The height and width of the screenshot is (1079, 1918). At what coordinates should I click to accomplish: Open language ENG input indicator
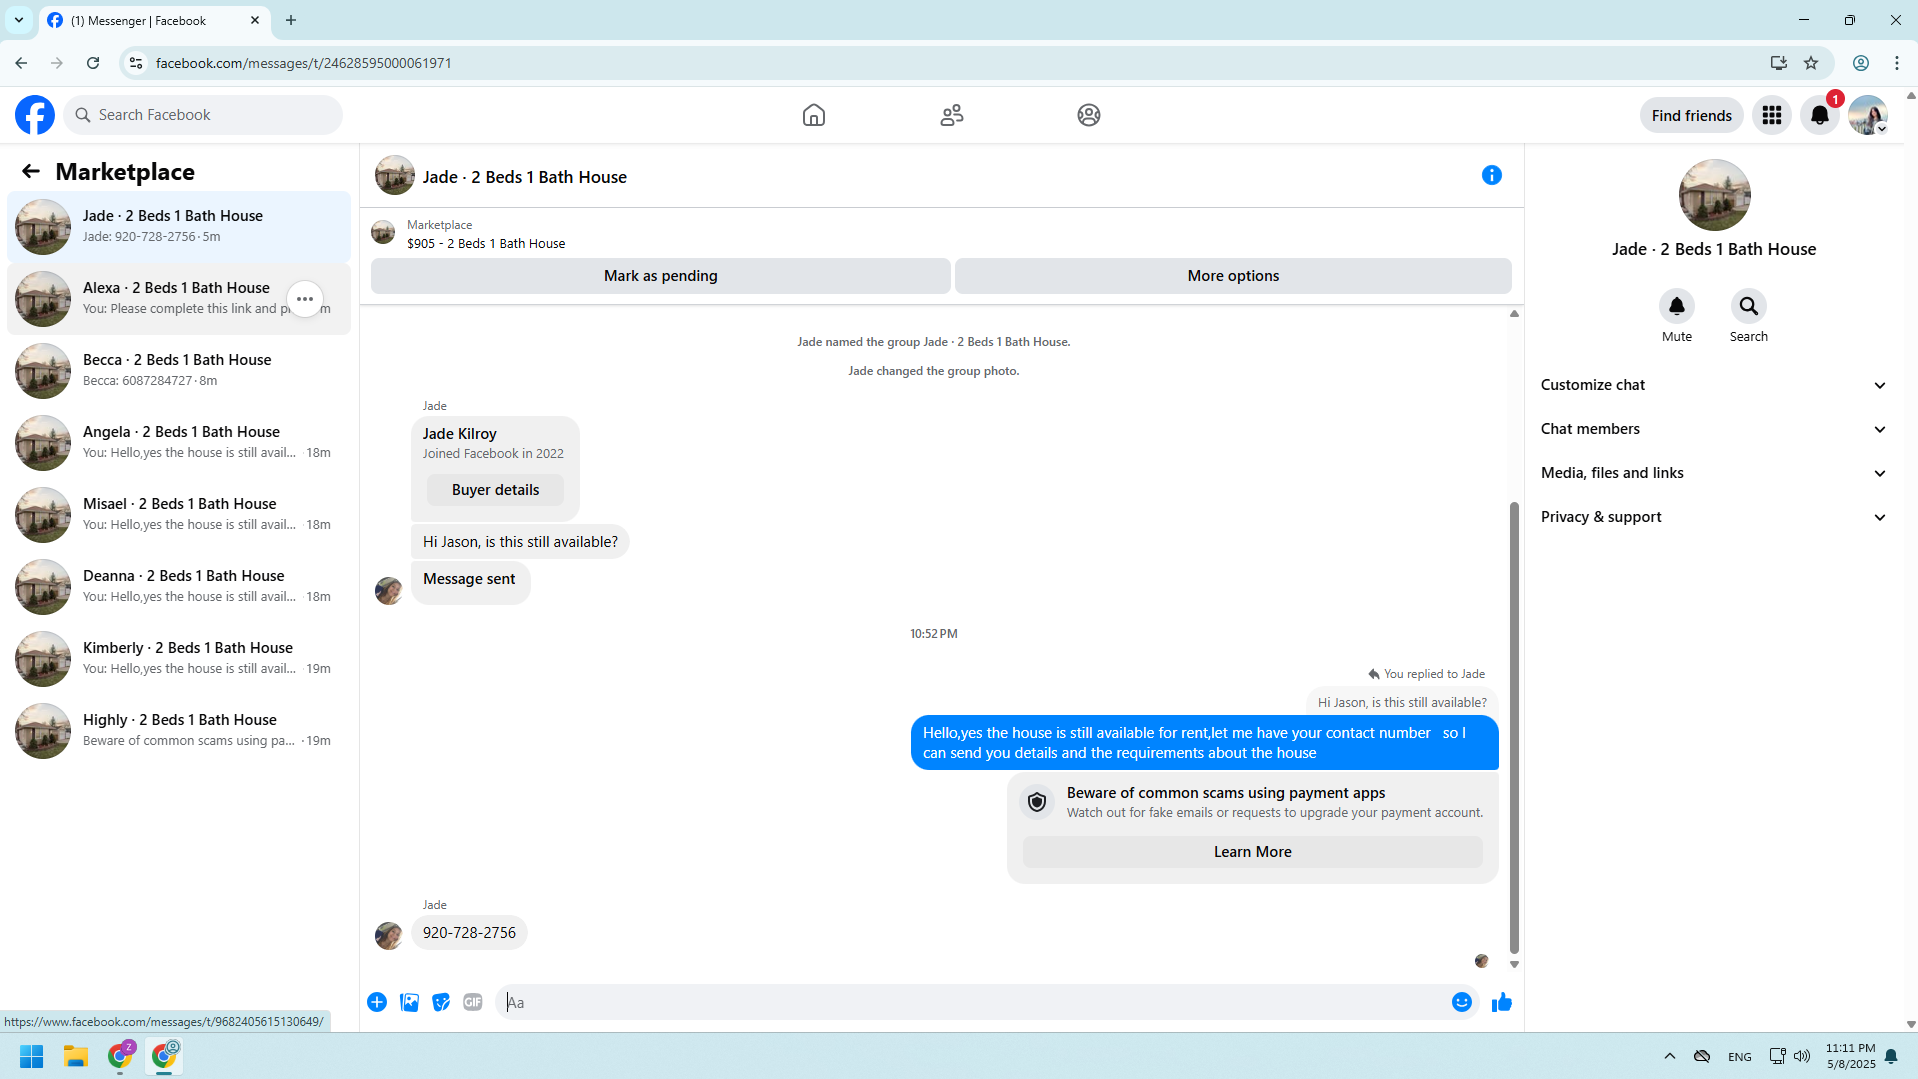click(x=1739, y=1057)
